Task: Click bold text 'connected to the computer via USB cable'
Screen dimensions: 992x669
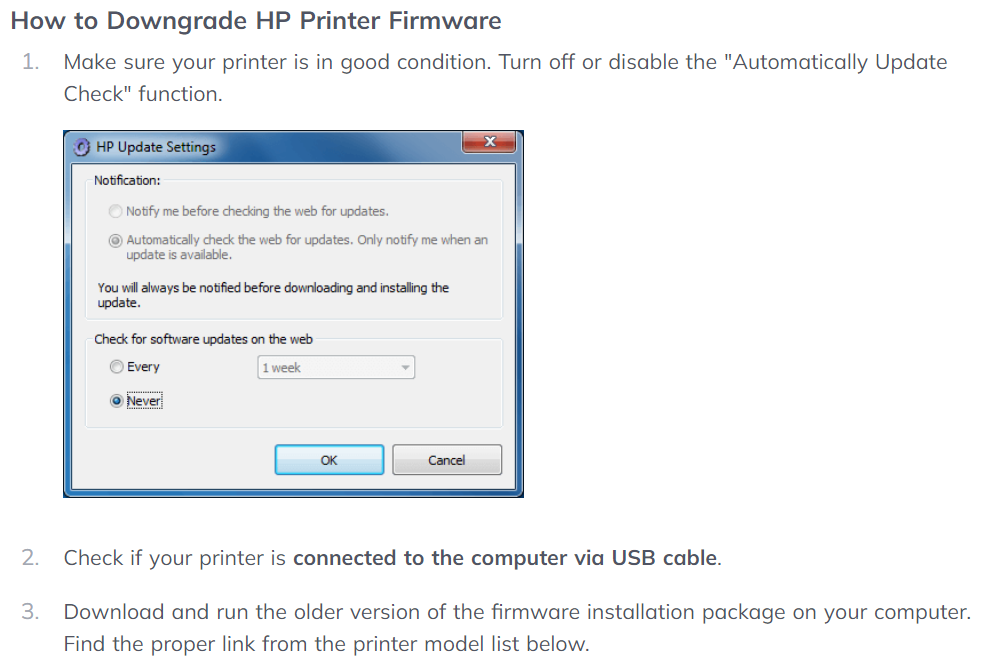Action: tap(505, 558)
